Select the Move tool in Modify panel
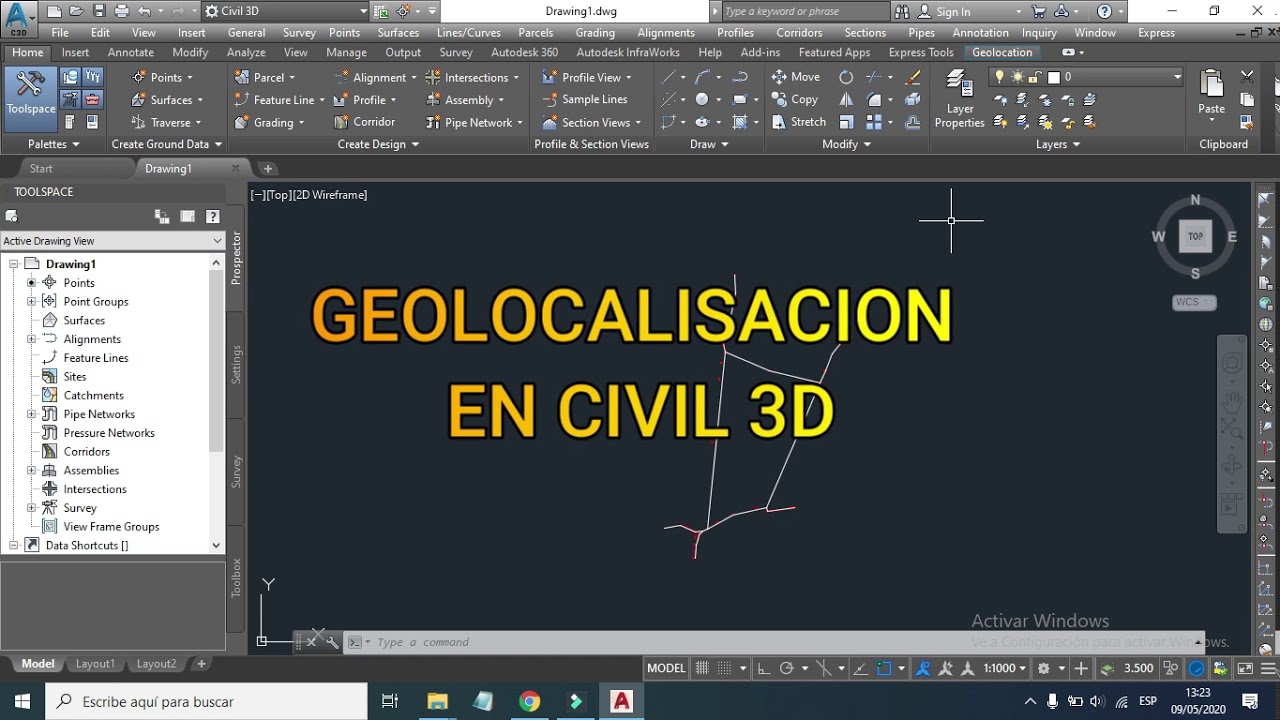Viewport: 1280px width, 720px height. pyautogui.click(x=796, y=77)
